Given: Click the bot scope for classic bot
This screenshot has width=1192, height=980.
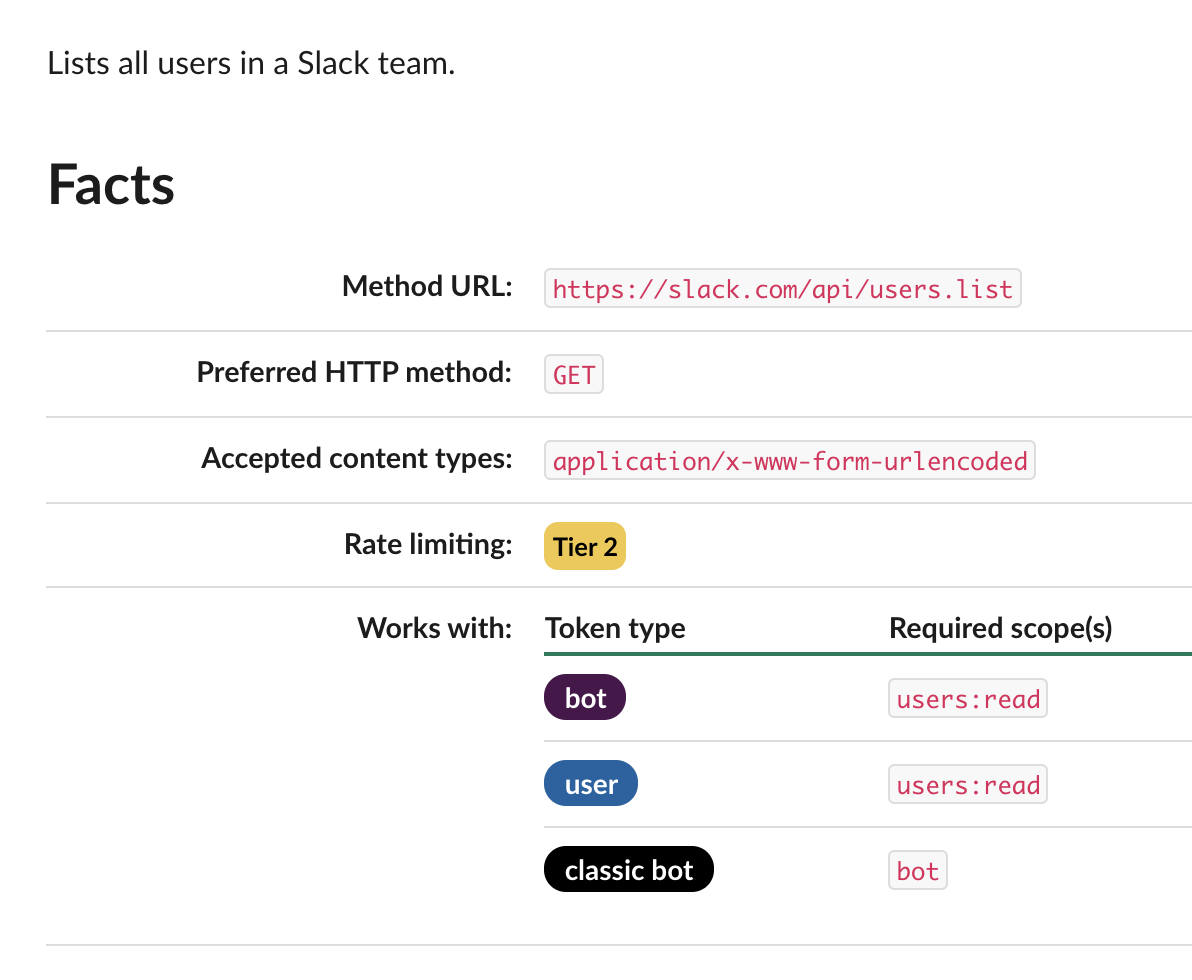Looking at the screenshot, I should pos(917,870).
